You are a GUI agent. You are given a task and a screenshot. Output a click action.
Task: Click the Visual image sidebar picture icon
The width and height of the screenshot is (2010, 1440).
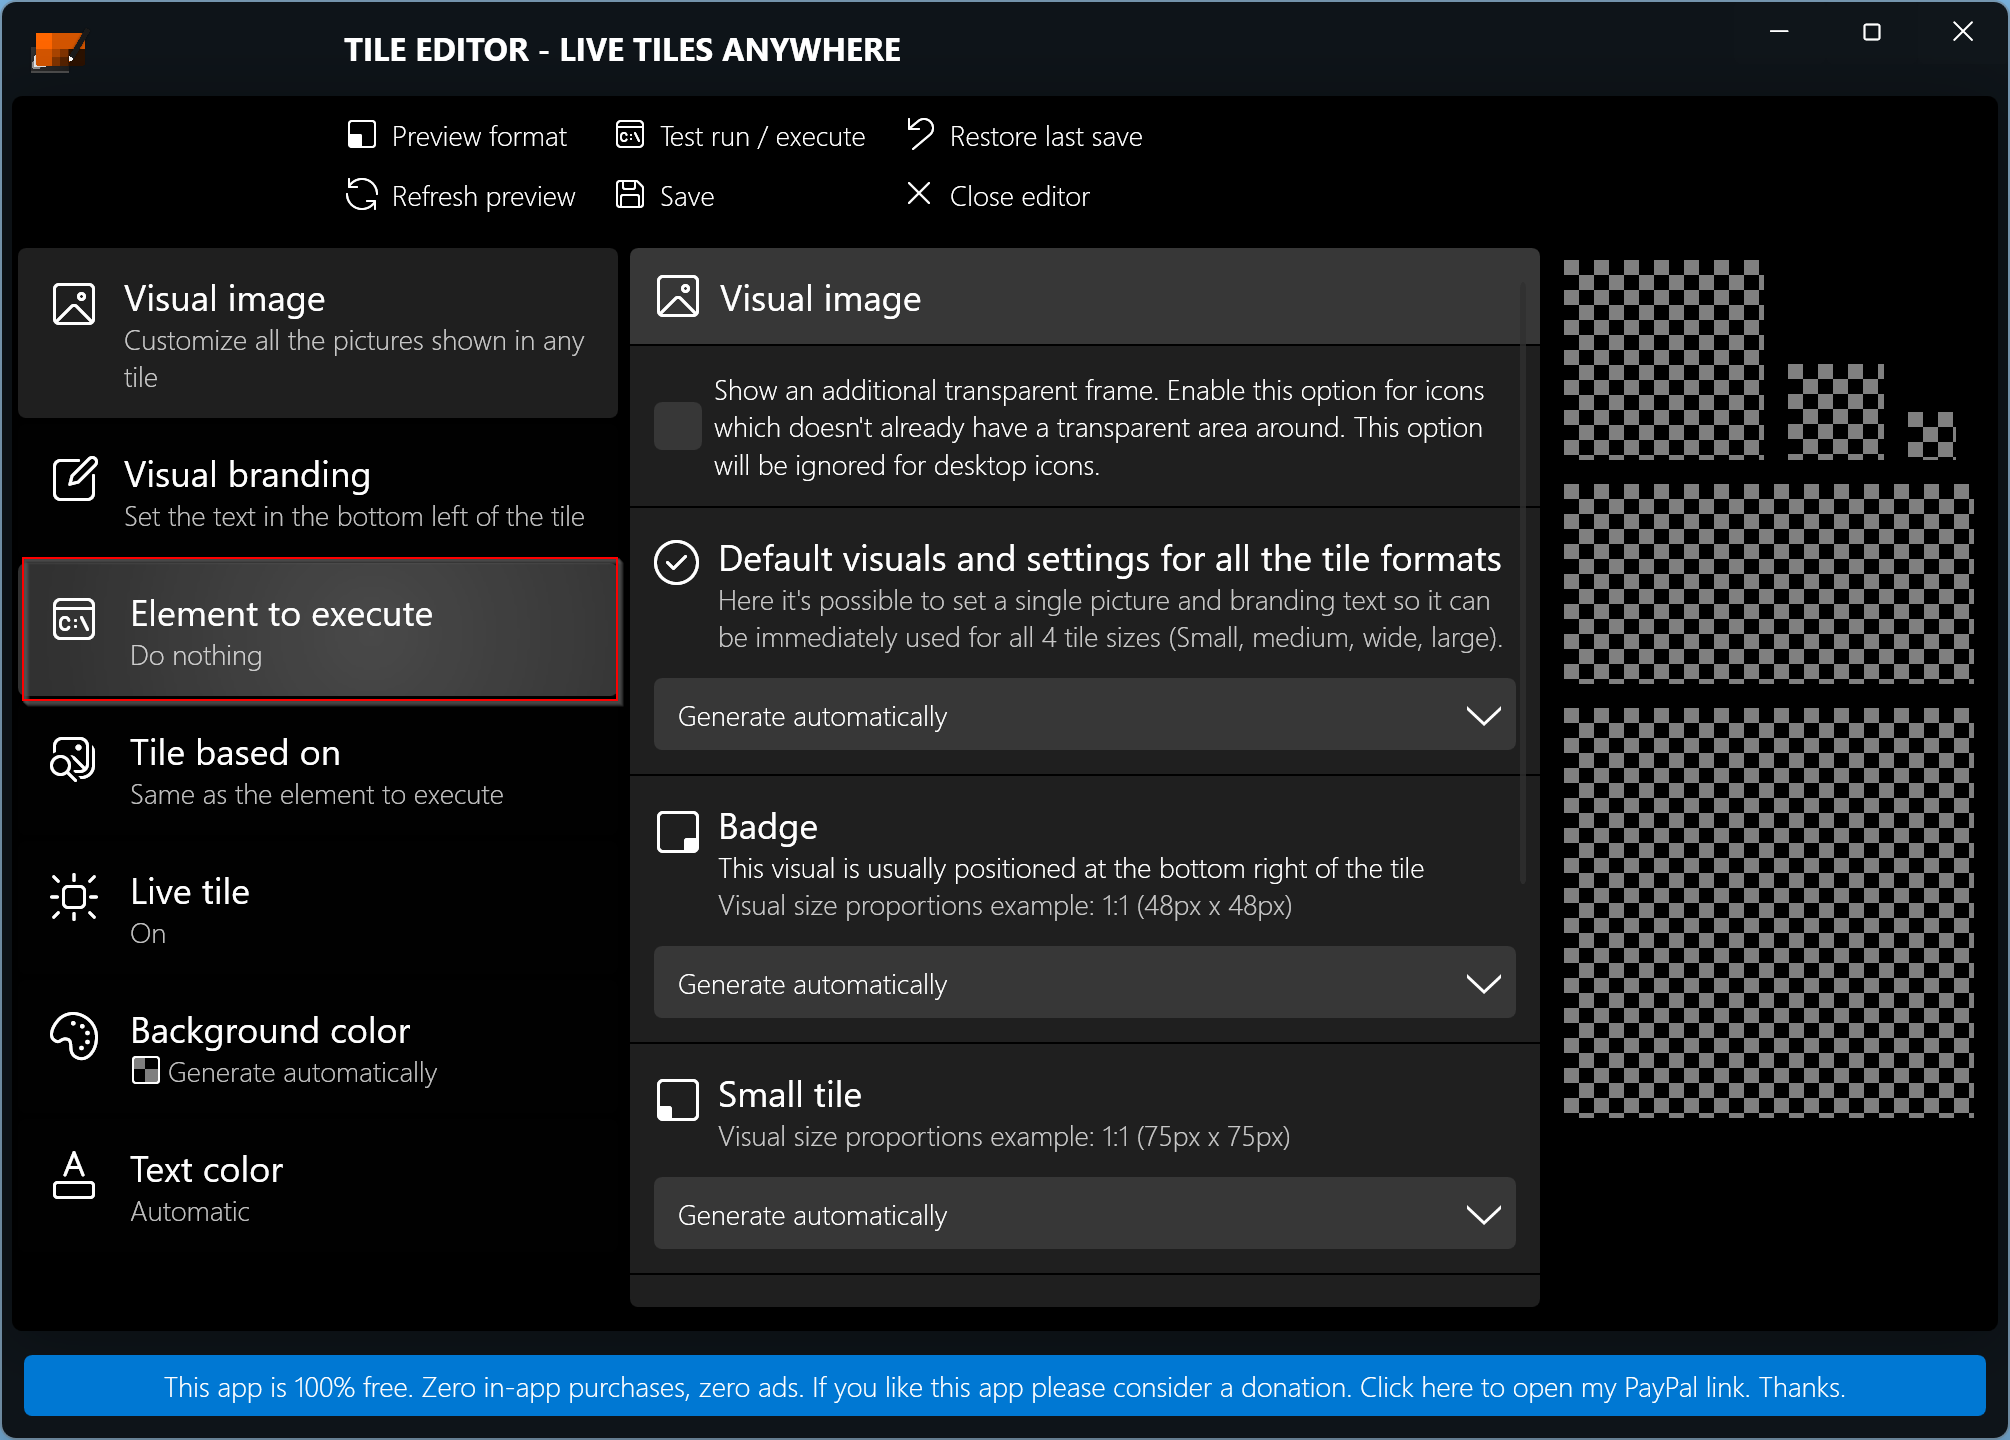pyautogui.click(x=74, y=304)
